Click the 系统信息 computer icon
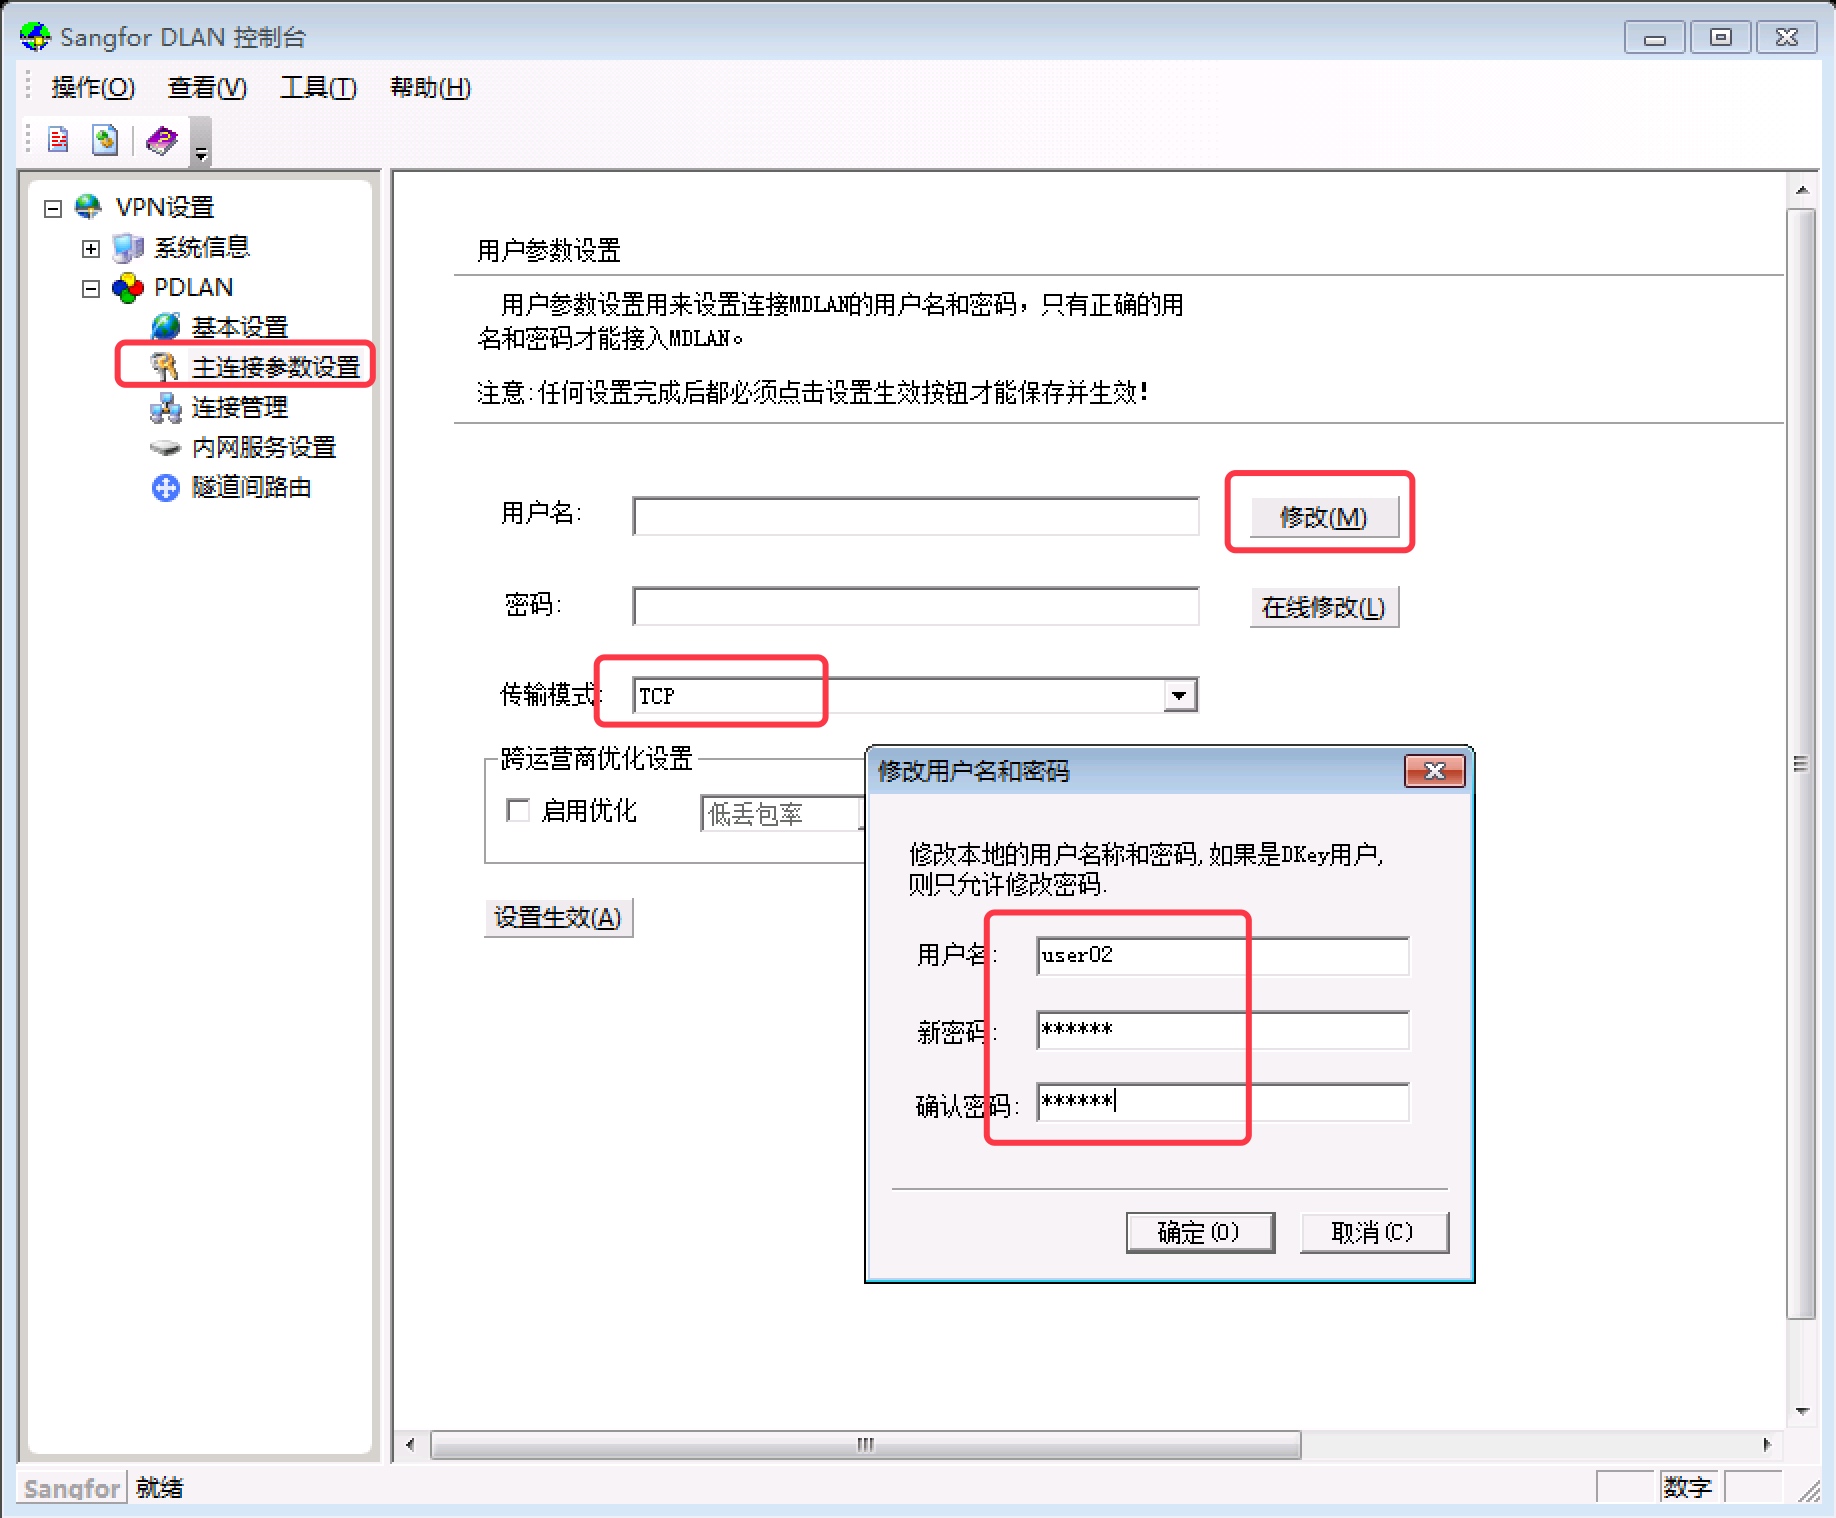1836x1518 pixels. click(128, 247)
